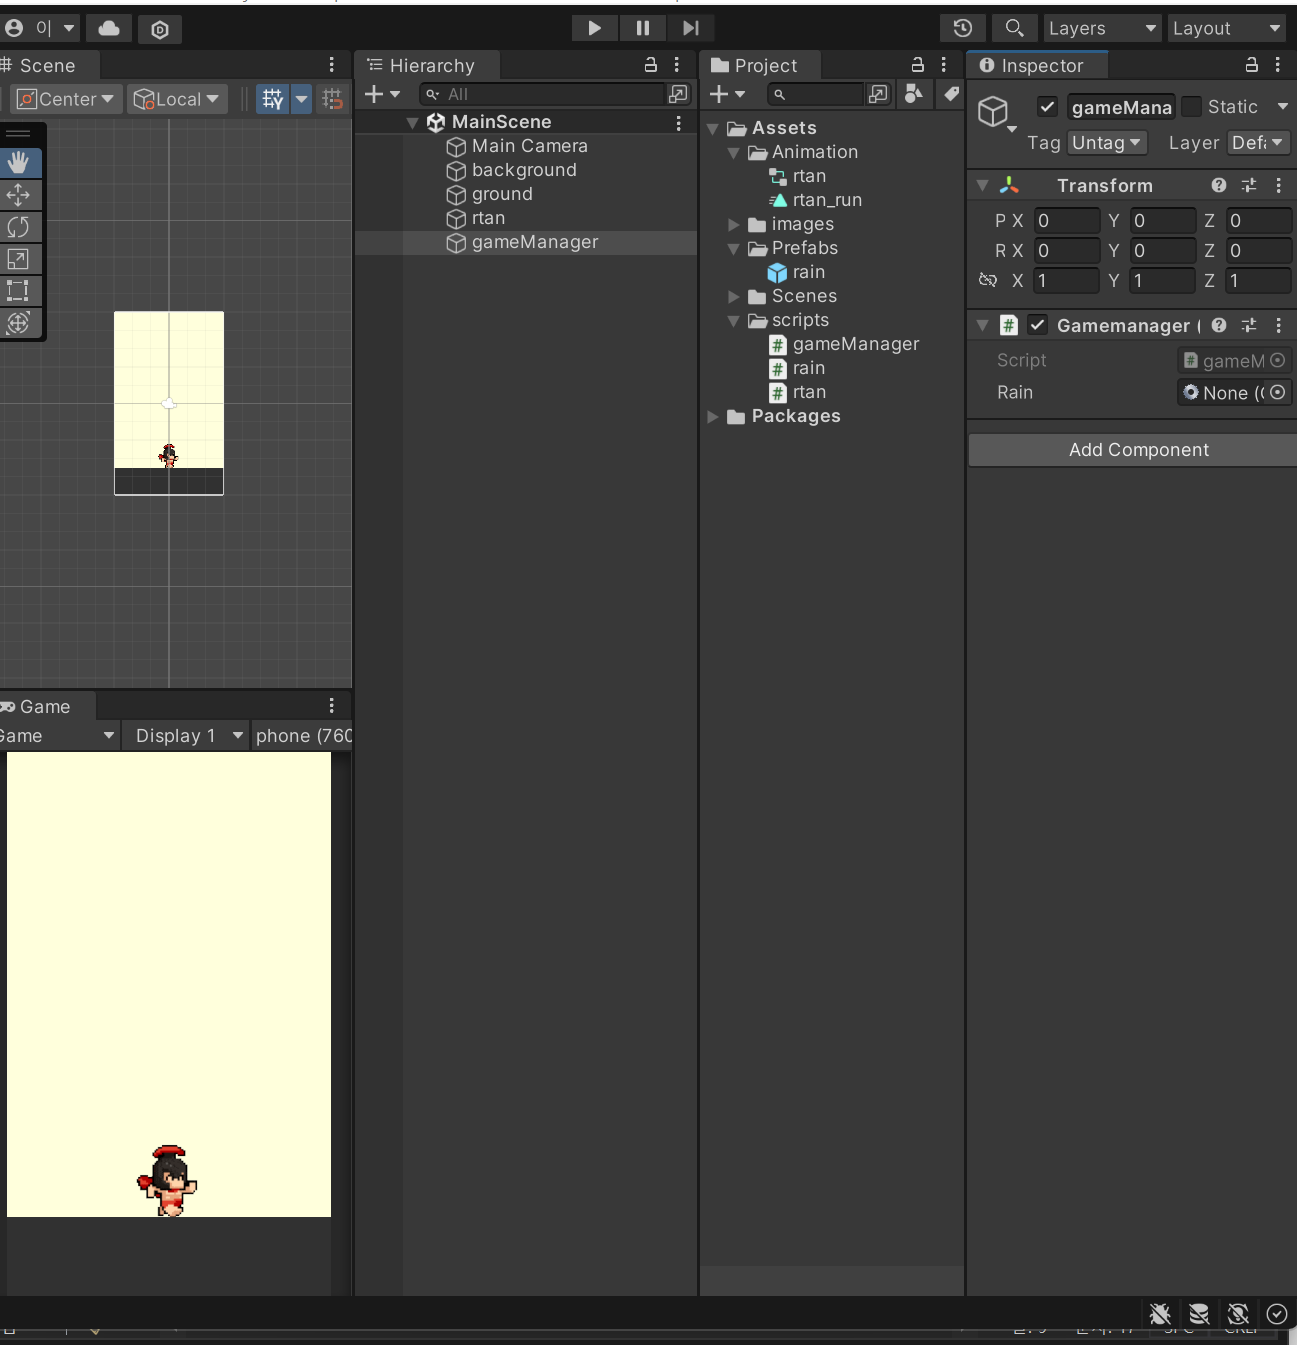This screenshot has height=1345, width=1297.
Task: Click the Position X input field
Action: point(1066,221)
